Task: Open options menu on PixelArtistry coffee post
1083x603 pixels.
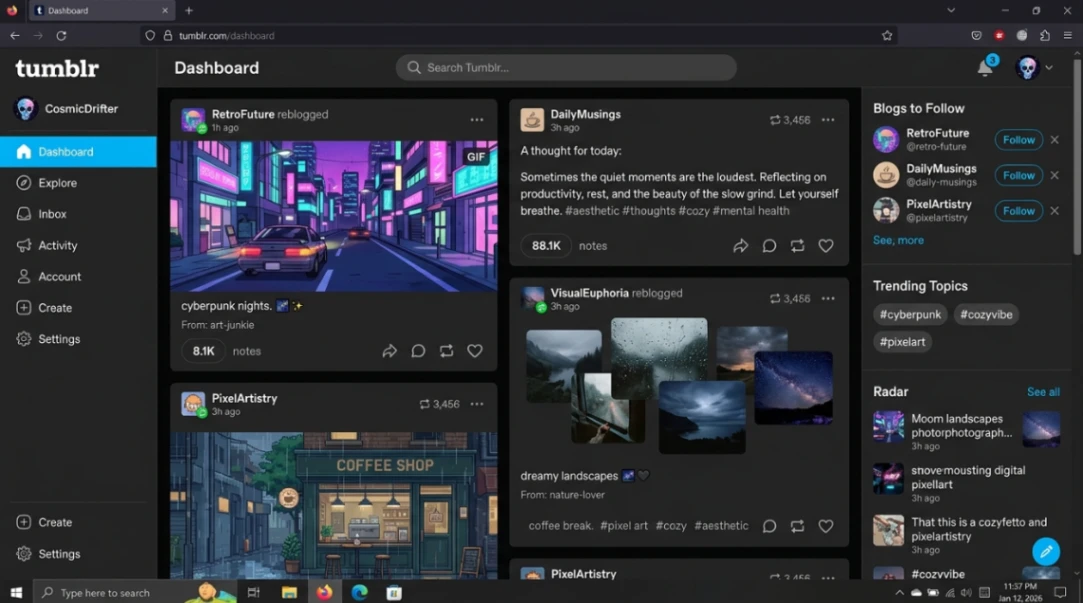Action: coord(477,404)
